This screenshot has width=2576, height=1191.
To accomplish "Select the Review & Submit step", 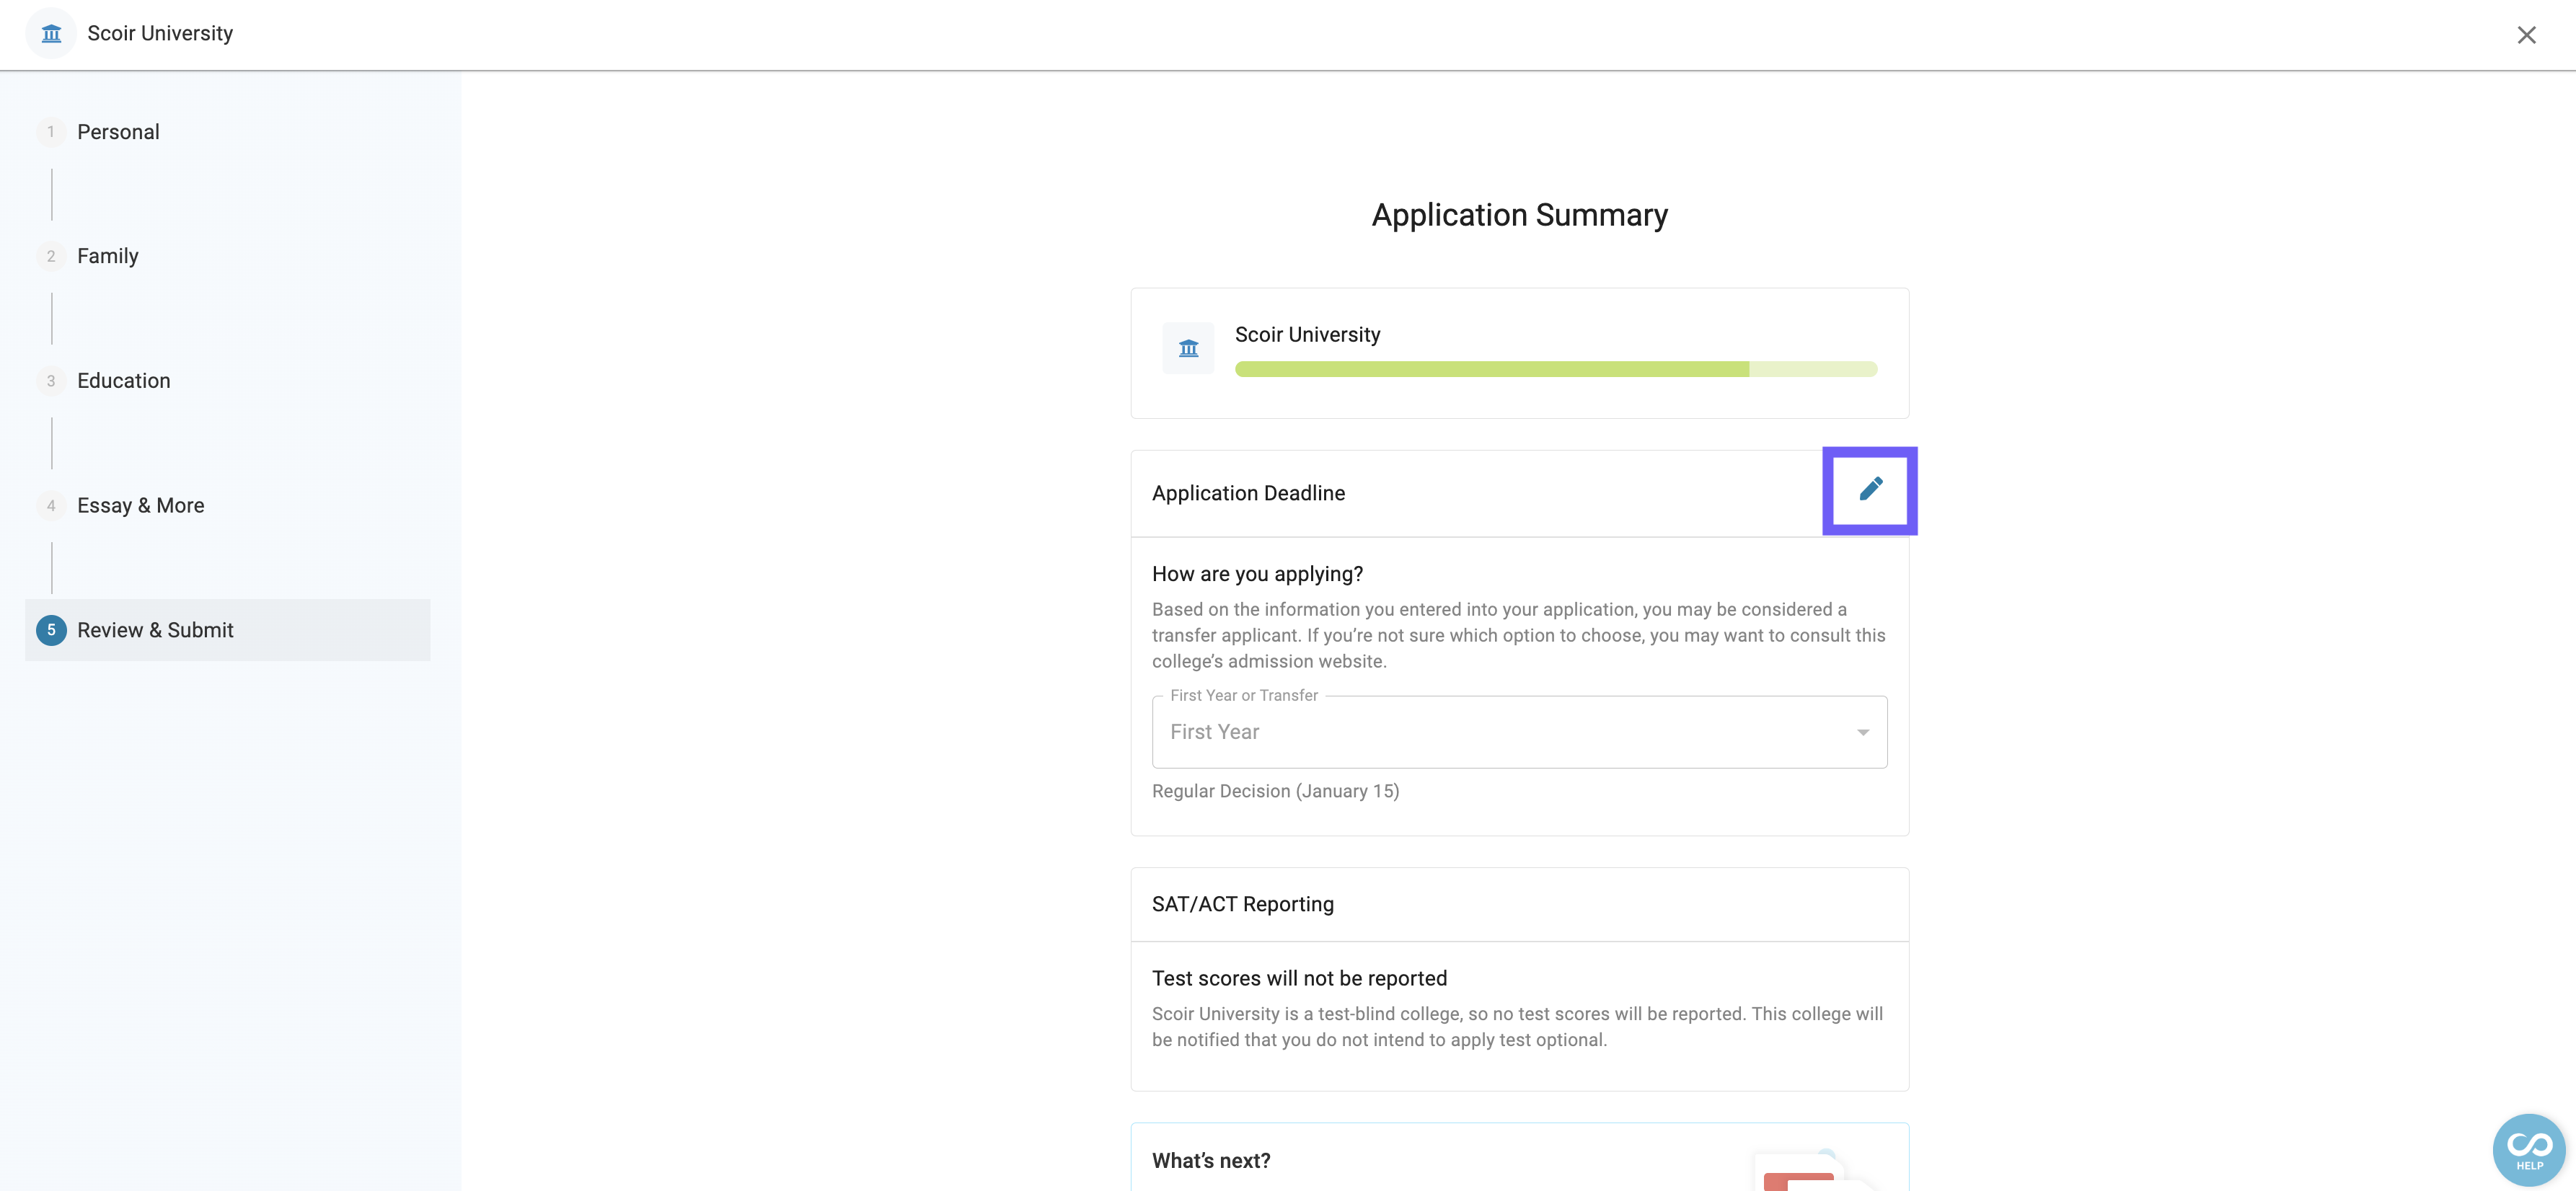I will (228, 630).
